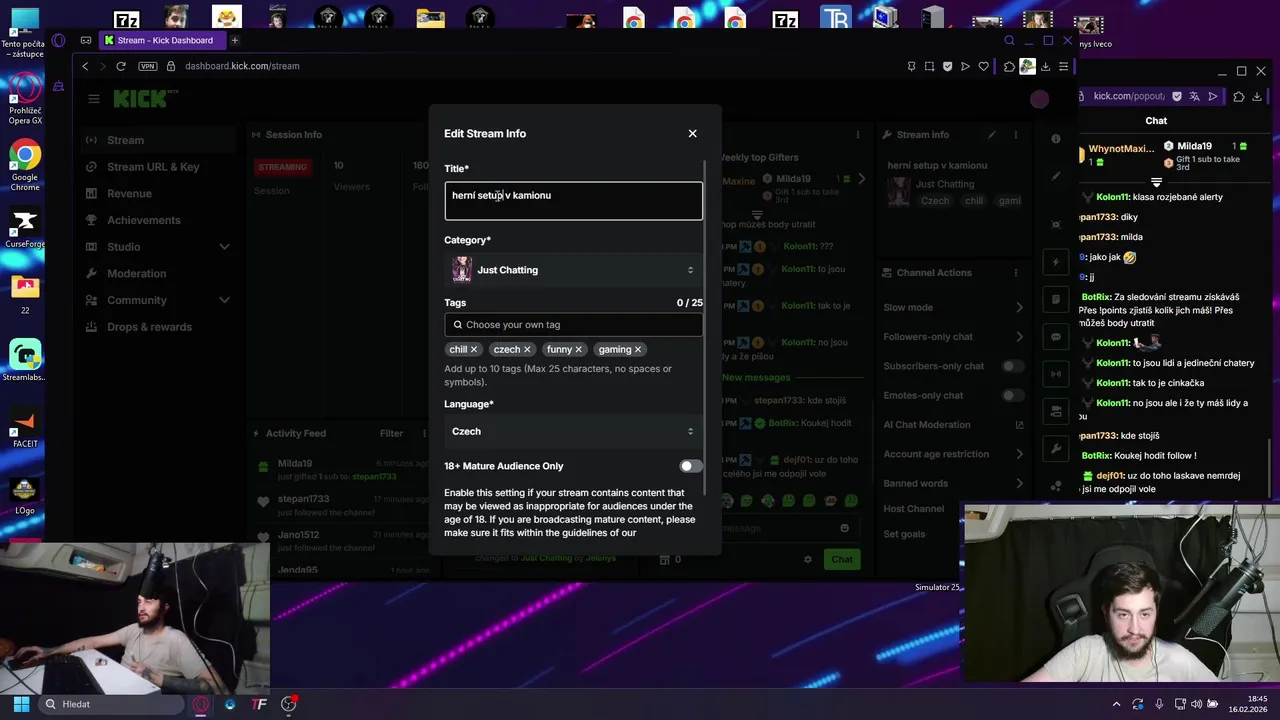
Task: Open CurseForge desktop shortcut
Action: click(x=25, y=229)
